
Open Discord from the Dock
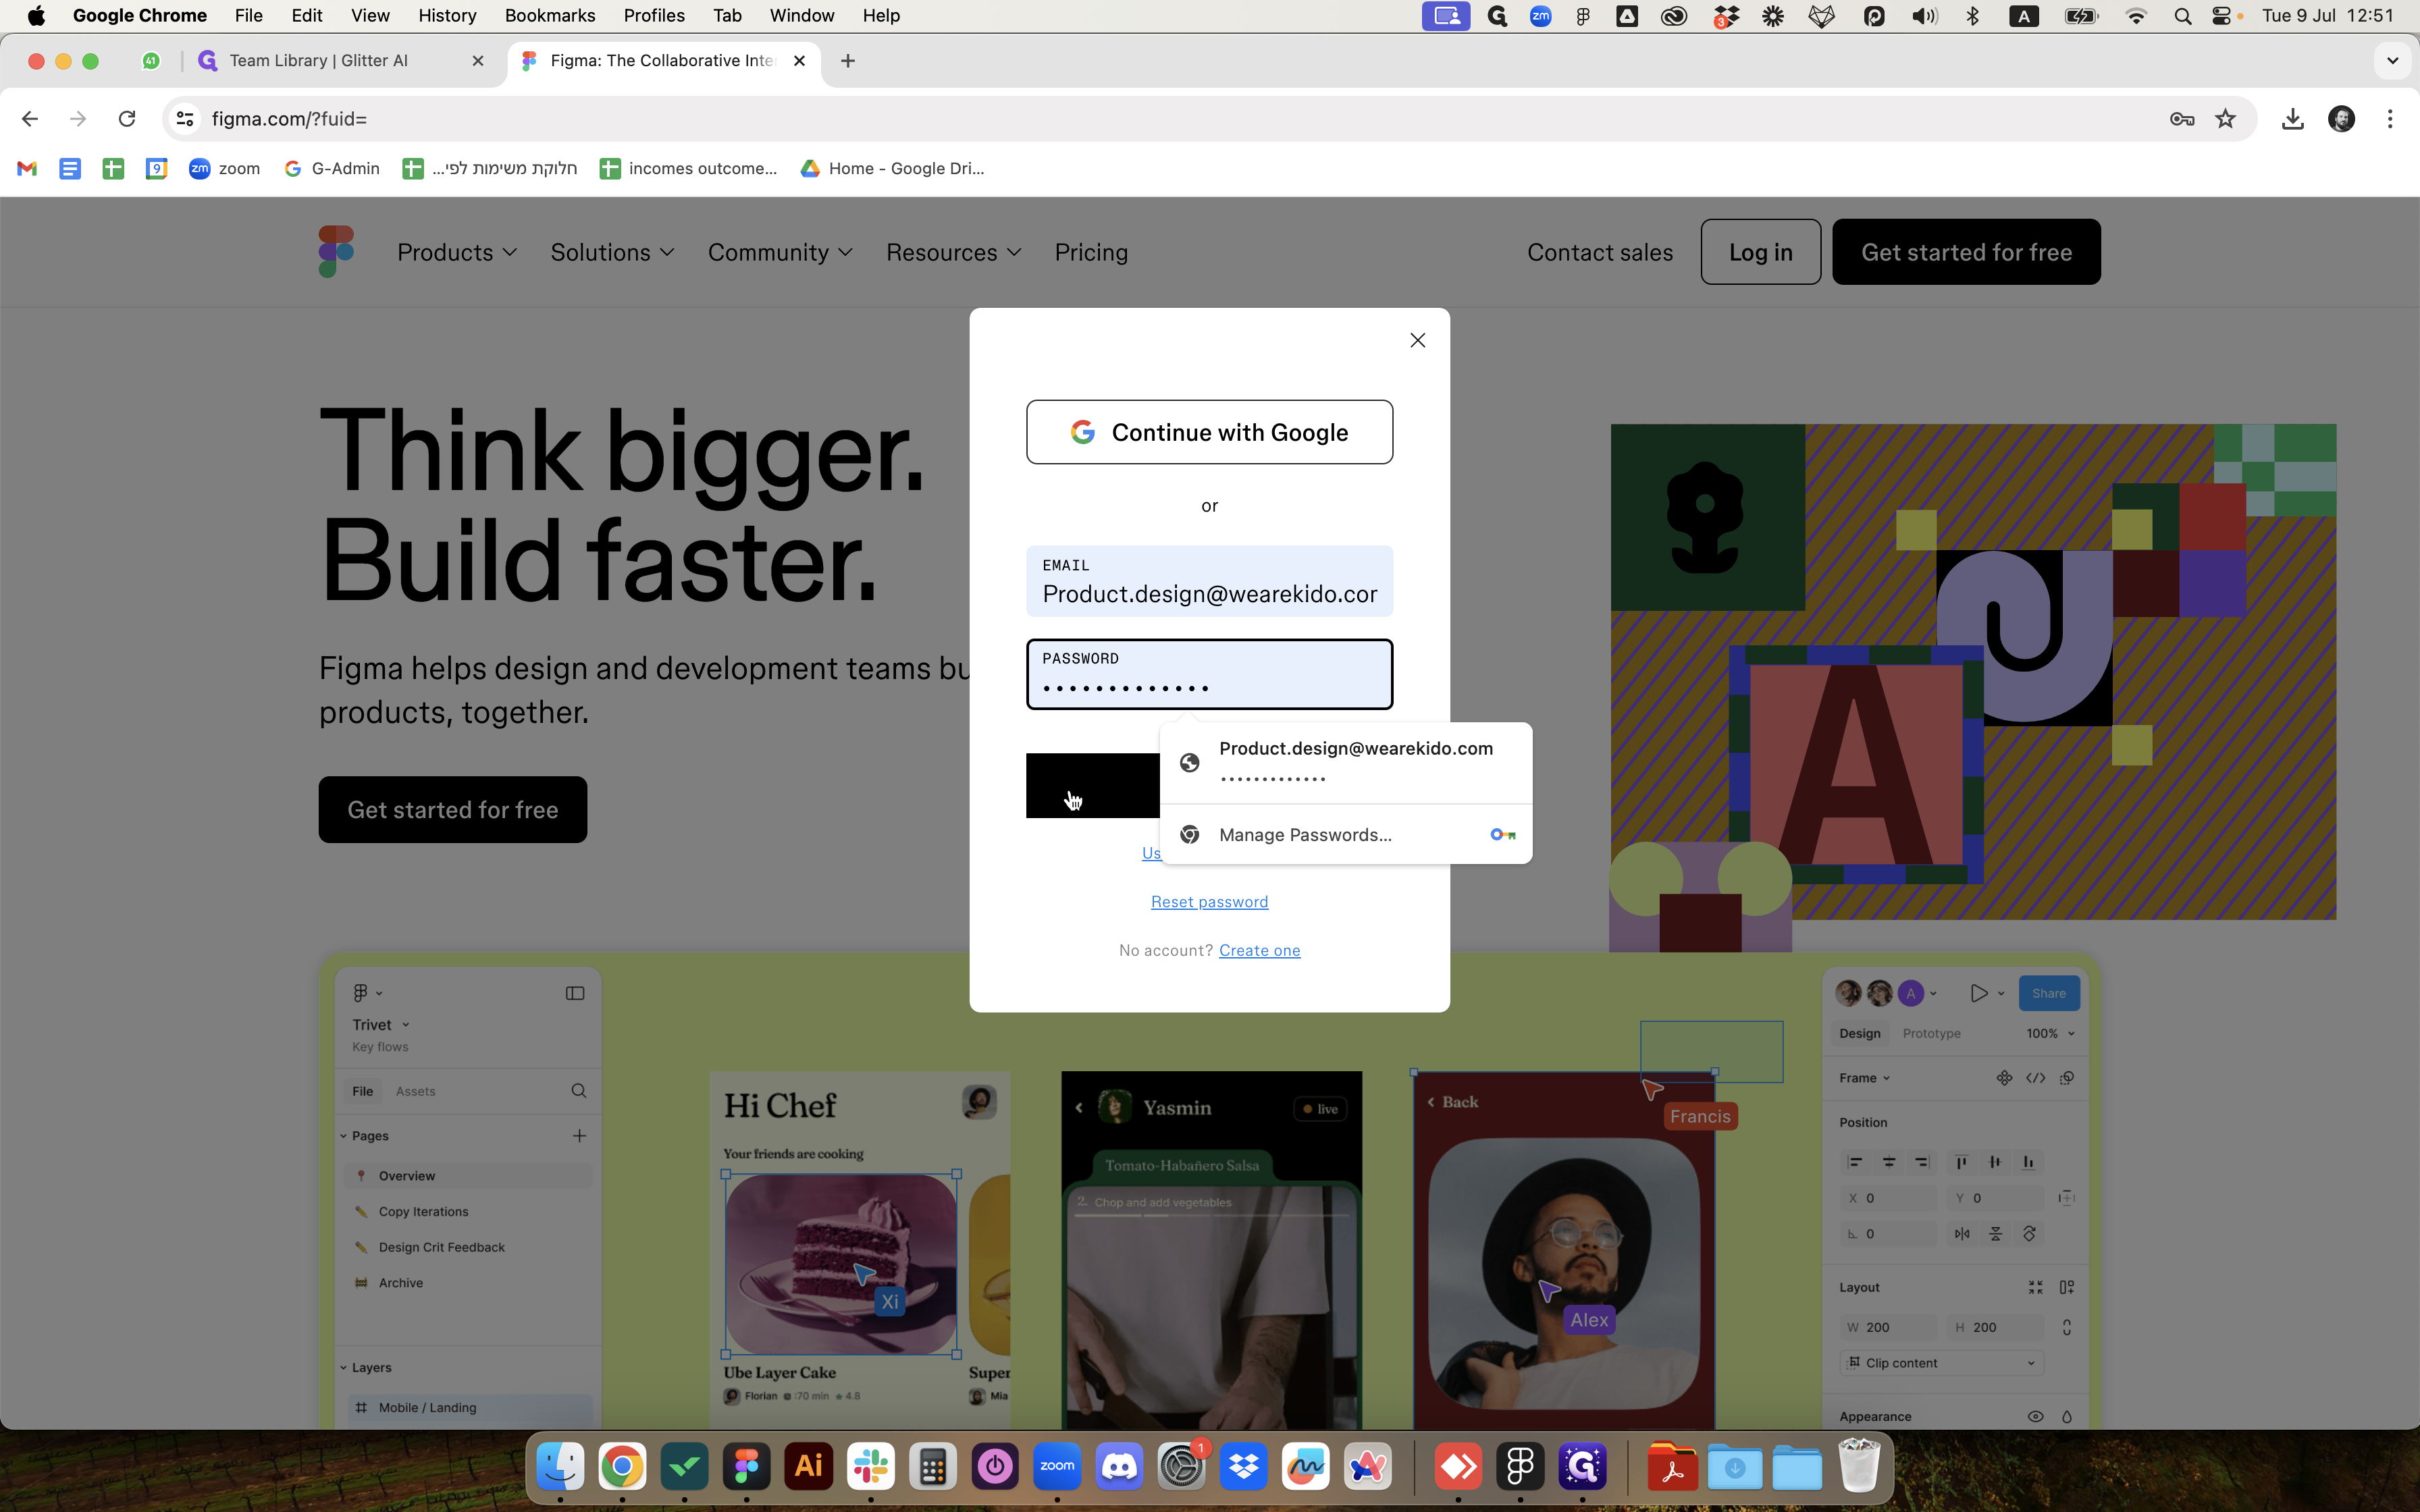[1119, 1467]
